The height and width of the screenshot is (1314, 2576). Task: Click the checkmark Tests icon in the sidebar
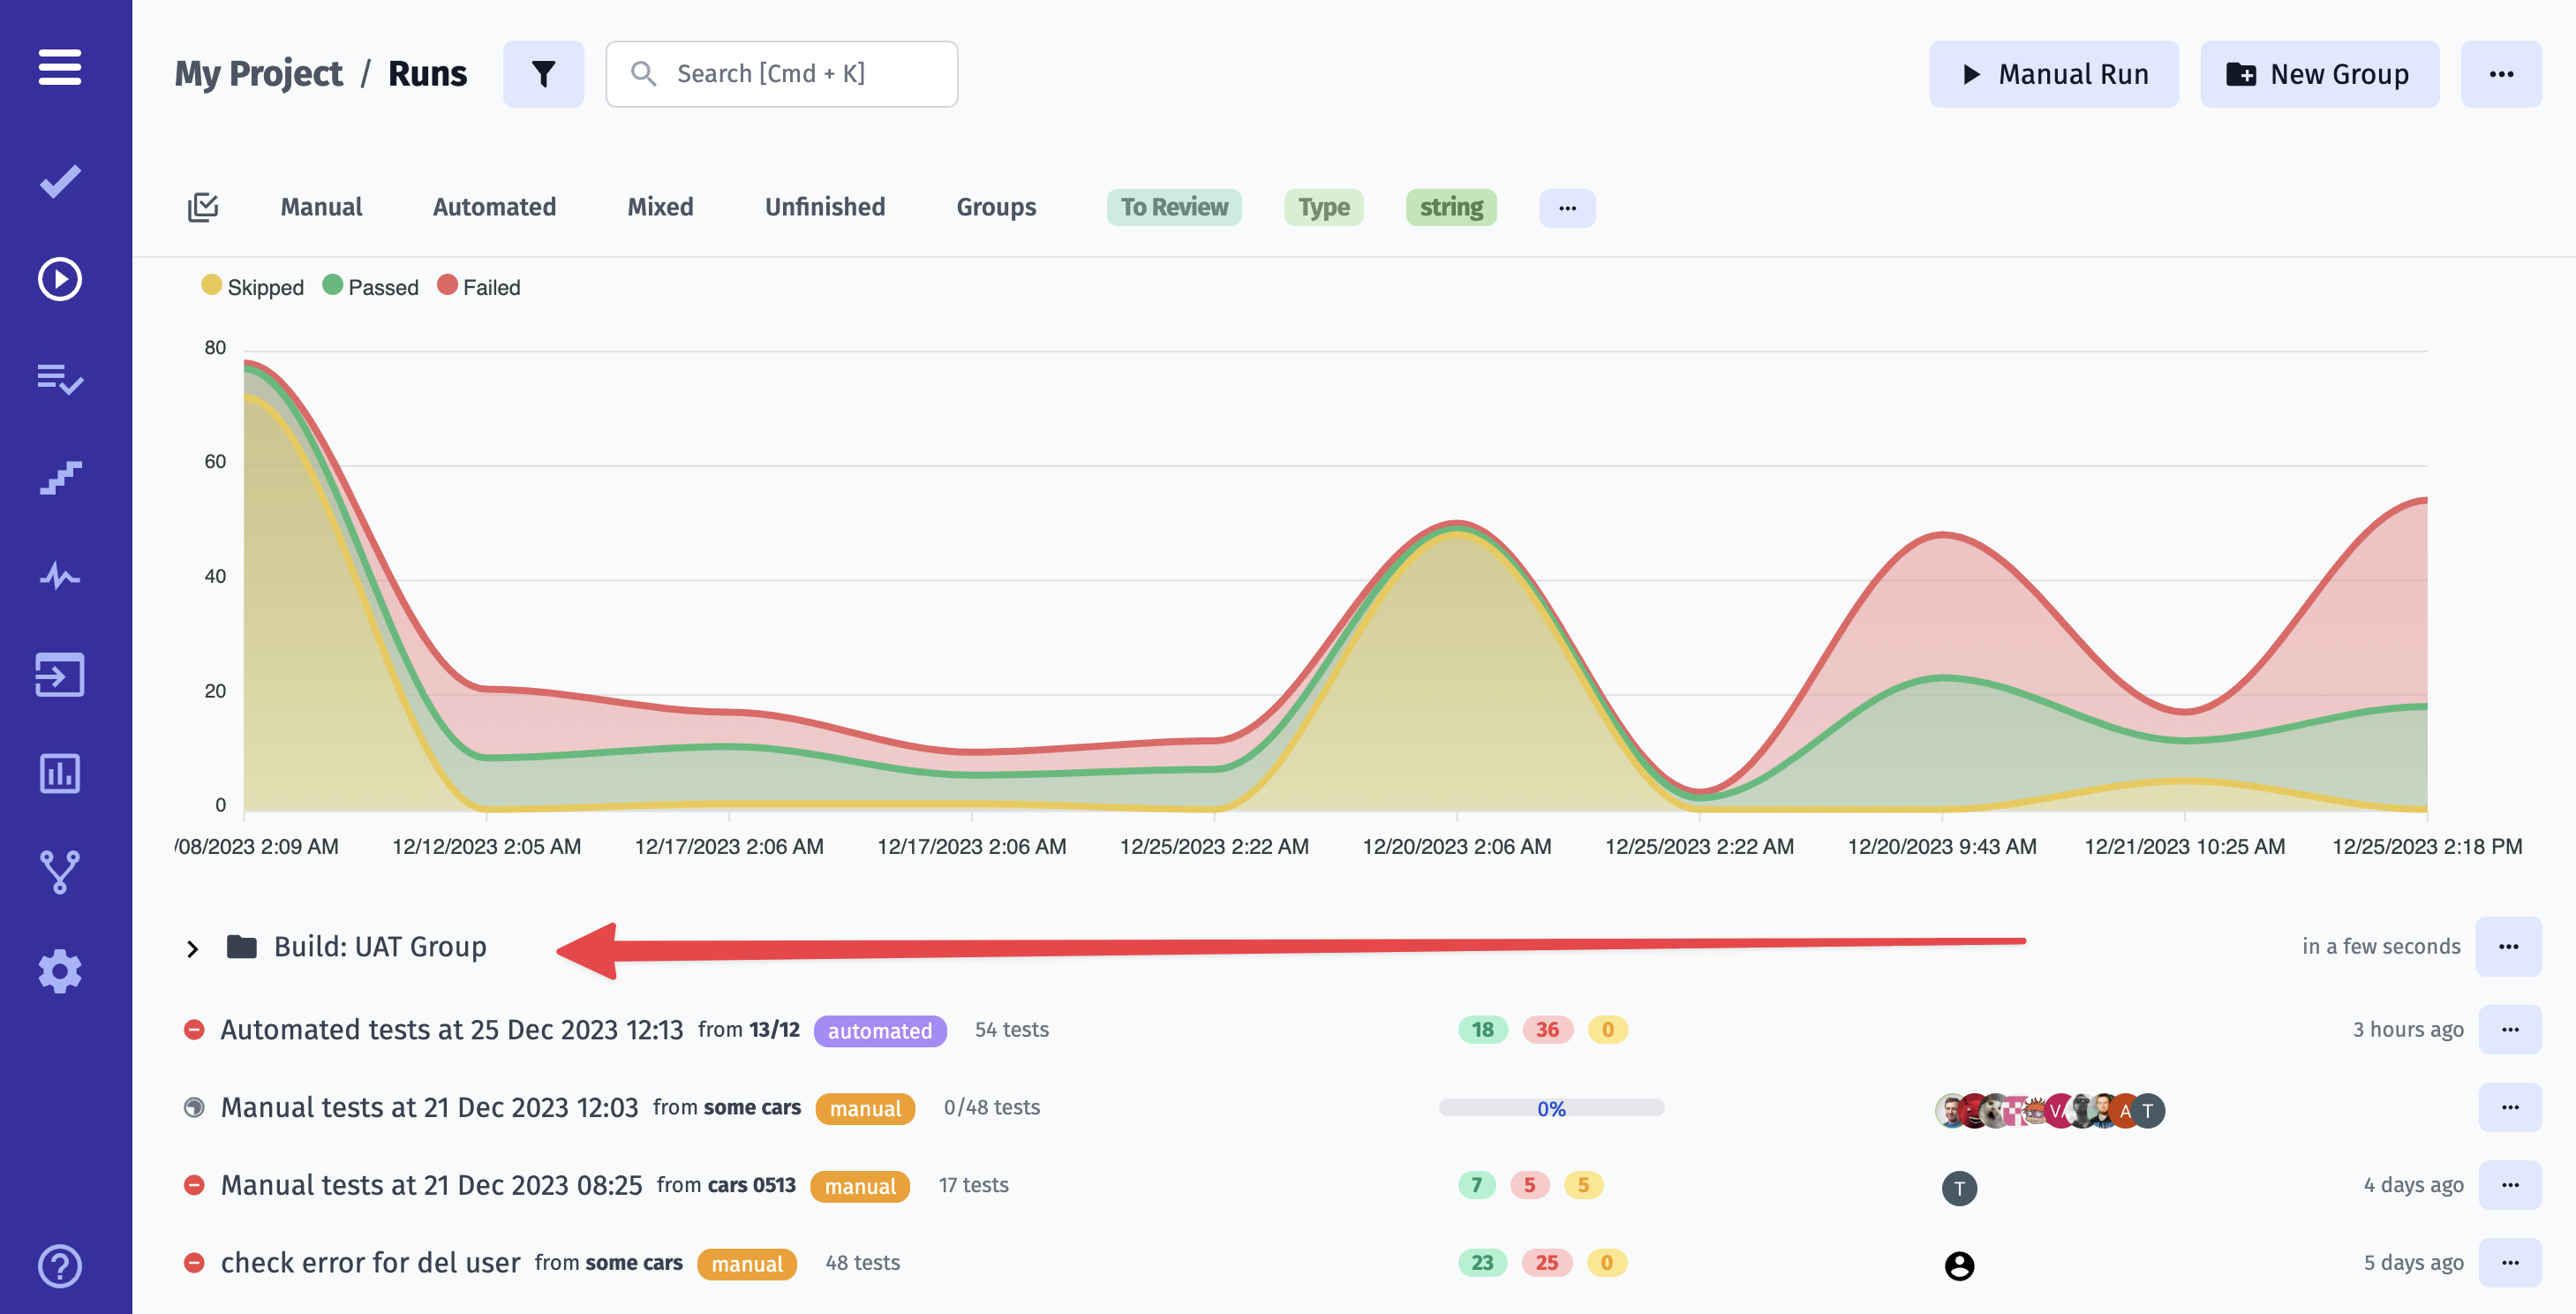point(60,181)
